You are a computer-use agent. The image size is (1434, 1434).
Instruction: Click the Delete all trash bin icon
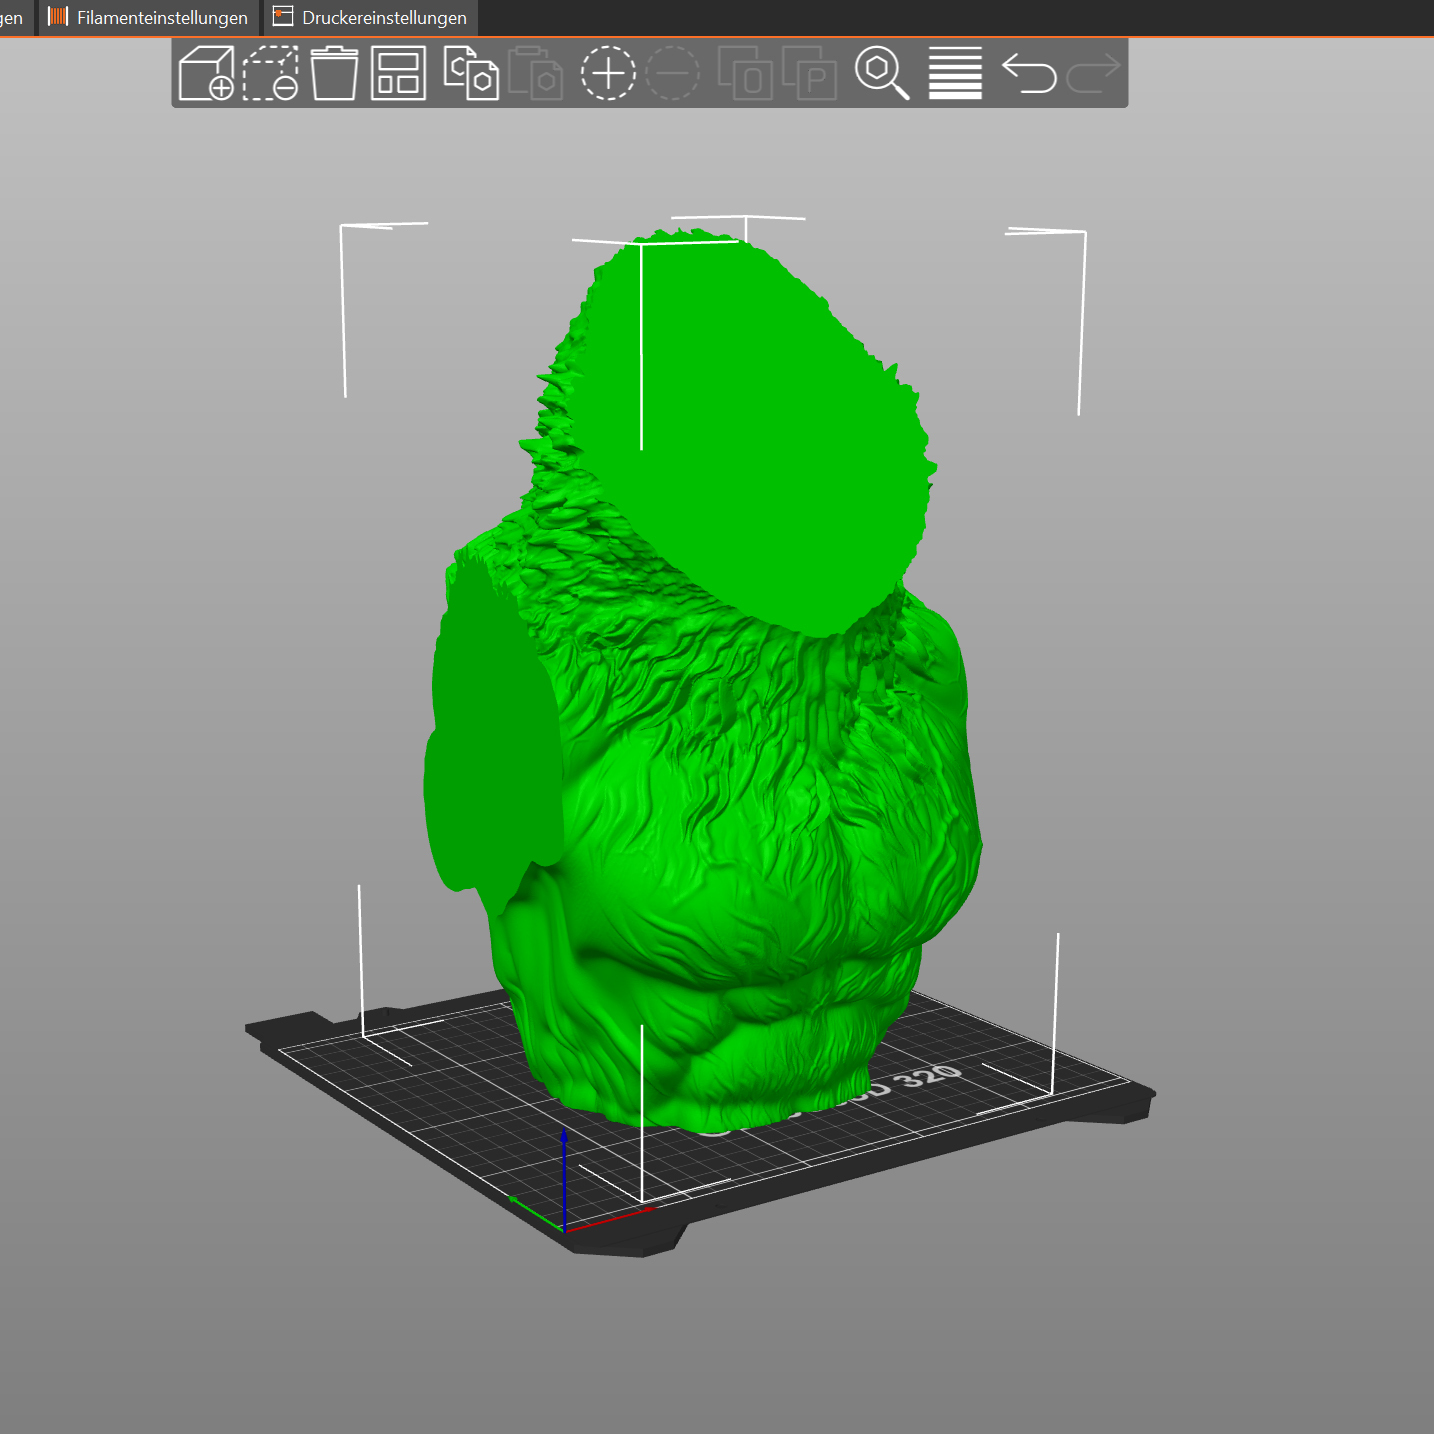tap(334, 73)
